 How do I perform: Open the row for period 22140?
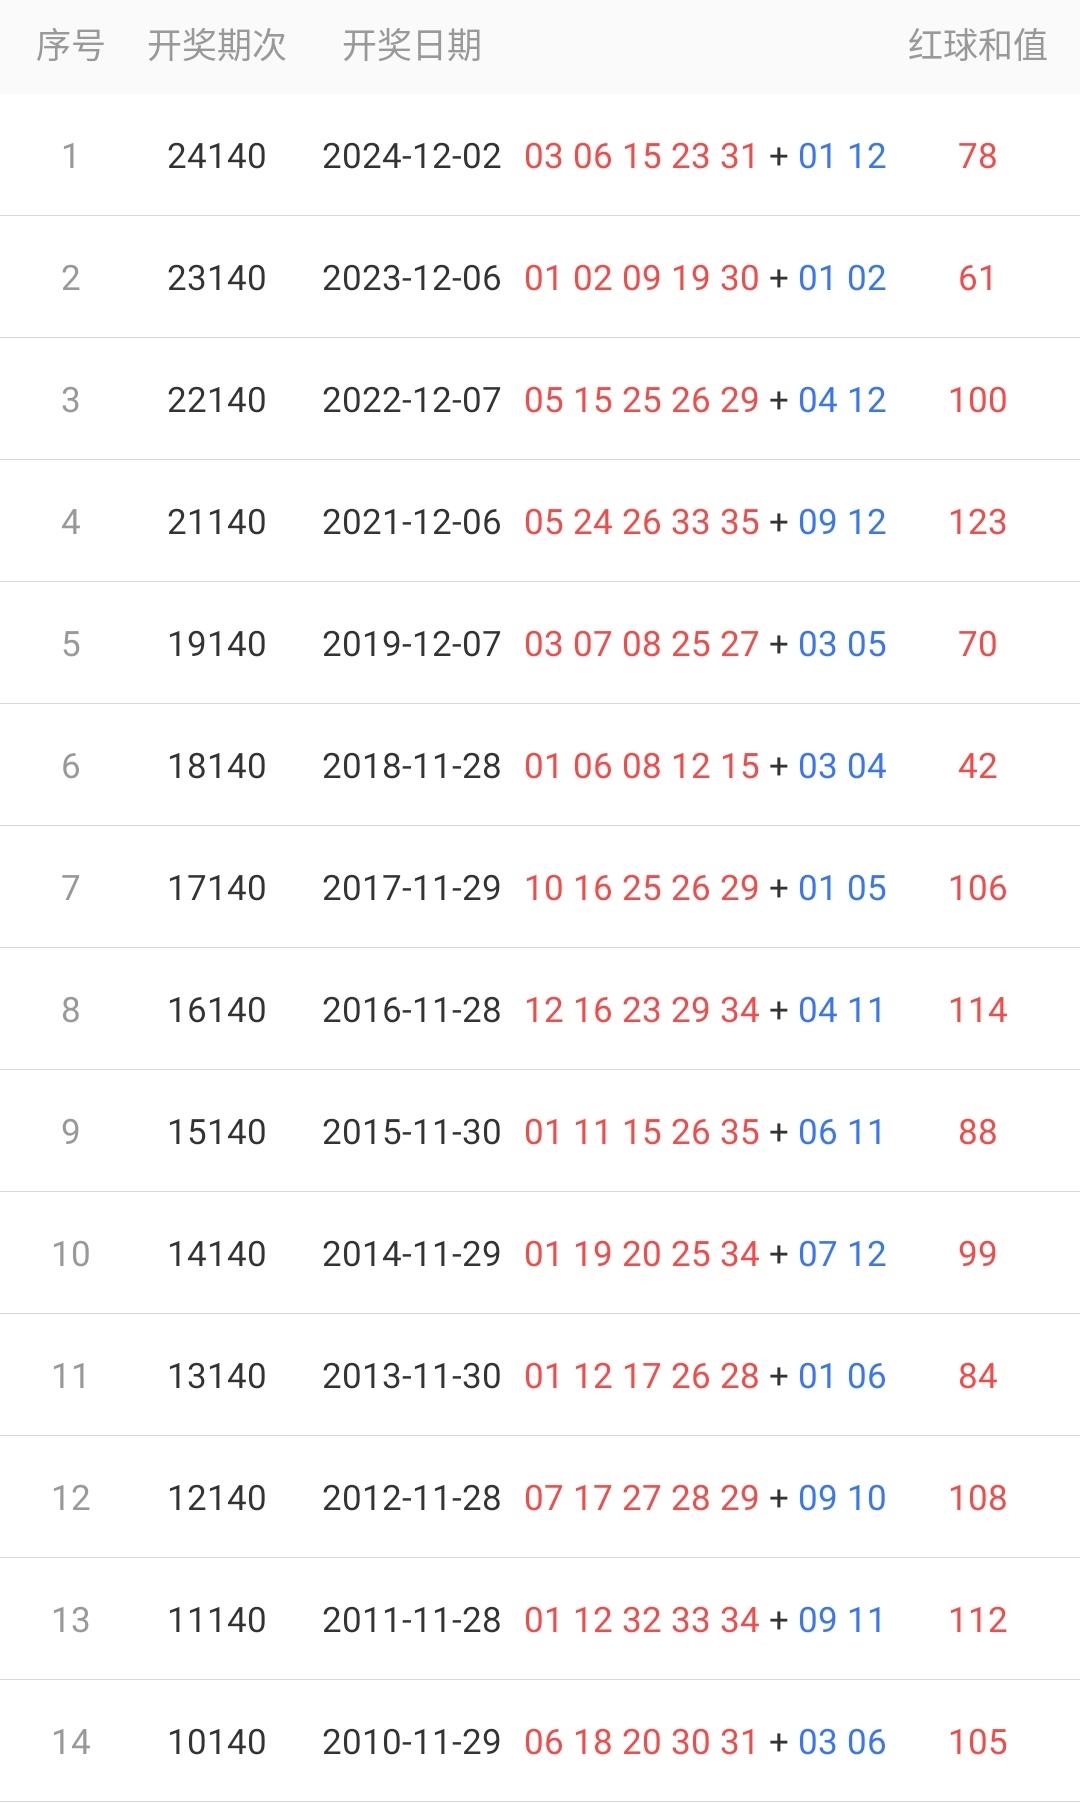[216, 400]
